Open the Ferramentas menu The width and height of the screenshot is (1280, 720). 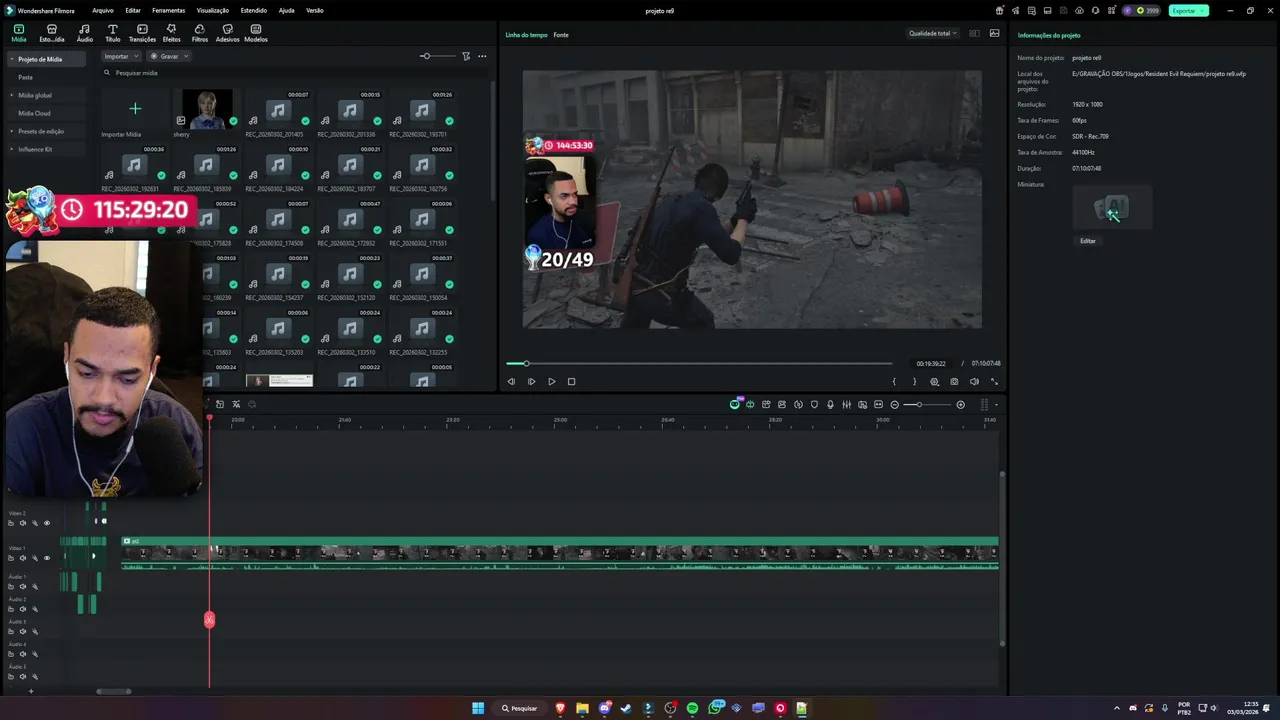[168, 10]
